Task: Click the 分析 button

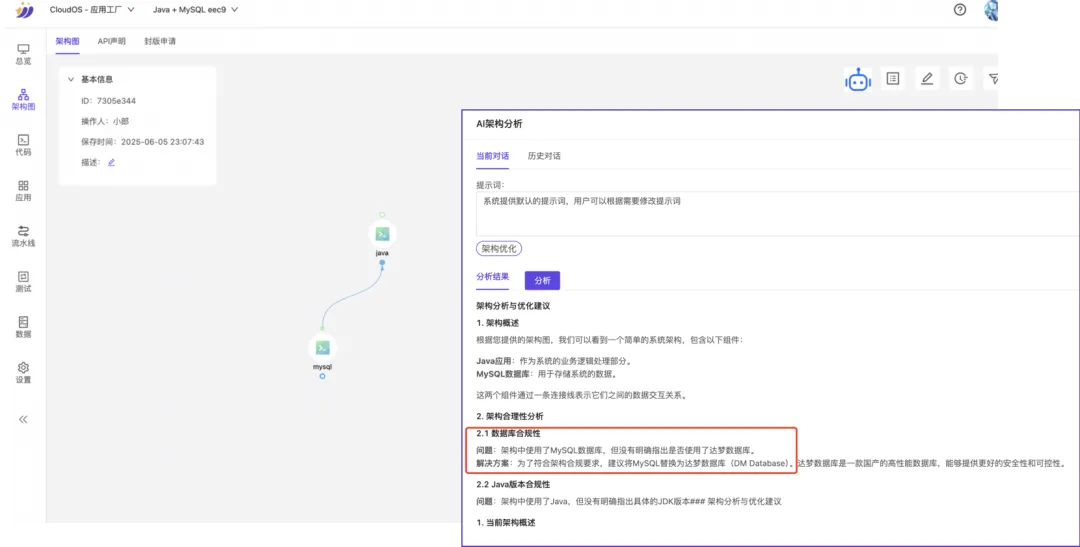Action: point(542,280)
